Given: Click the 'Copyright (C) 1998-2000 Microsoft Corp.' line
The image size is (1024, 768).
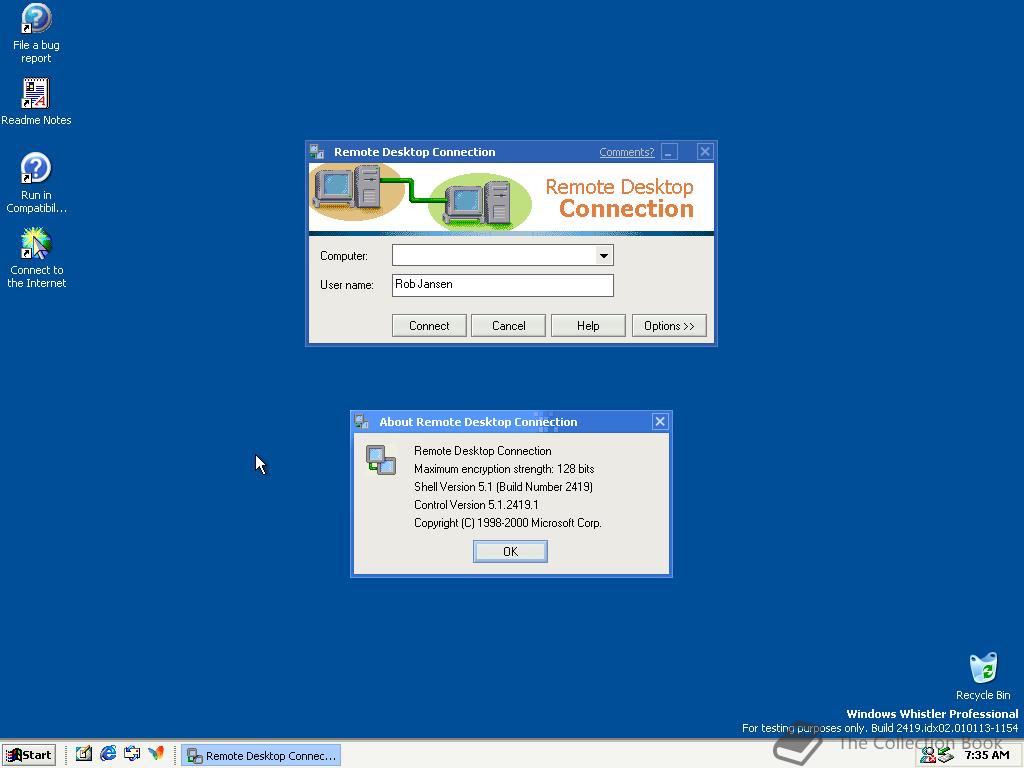Looking at the screenshot, I should click(507, 522).
